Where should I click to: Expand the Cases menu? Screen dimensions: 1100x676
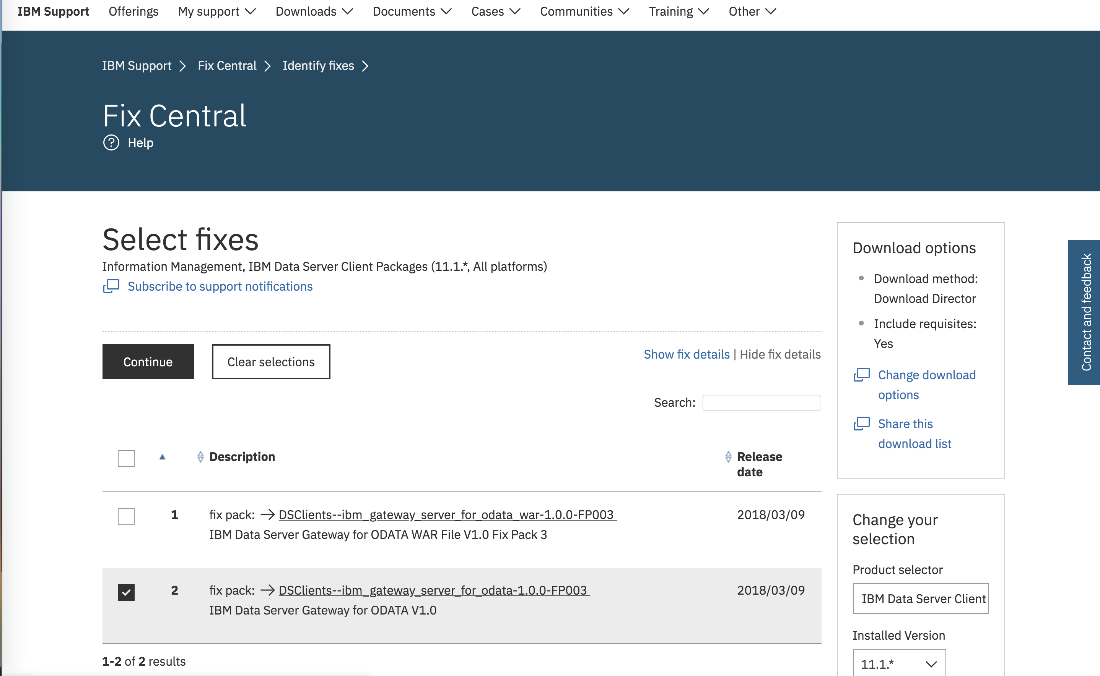tap(495, 12)
